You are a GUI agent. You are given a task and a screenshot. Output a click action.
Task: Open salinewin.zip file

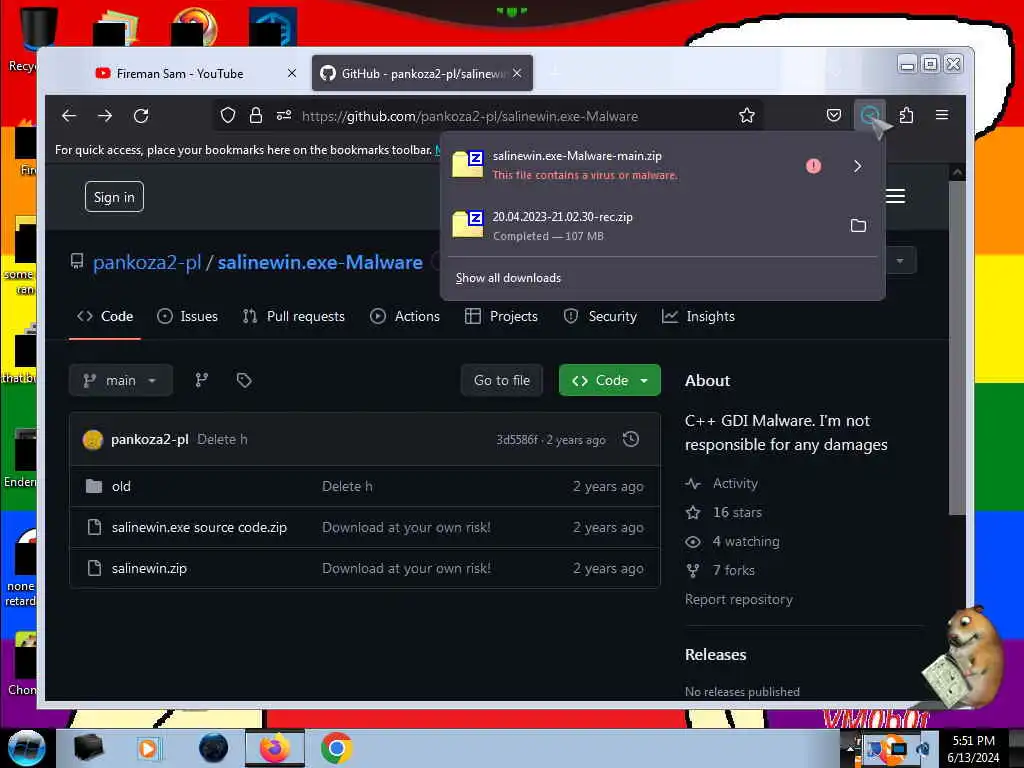pyautogui.click(x=149, y=569)
